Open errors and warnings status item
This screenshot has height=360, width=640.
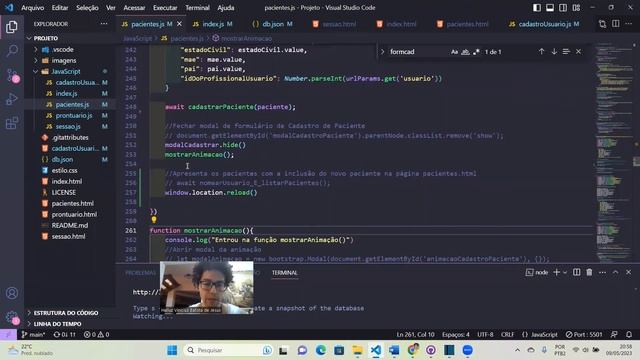[x=96, y=334]
